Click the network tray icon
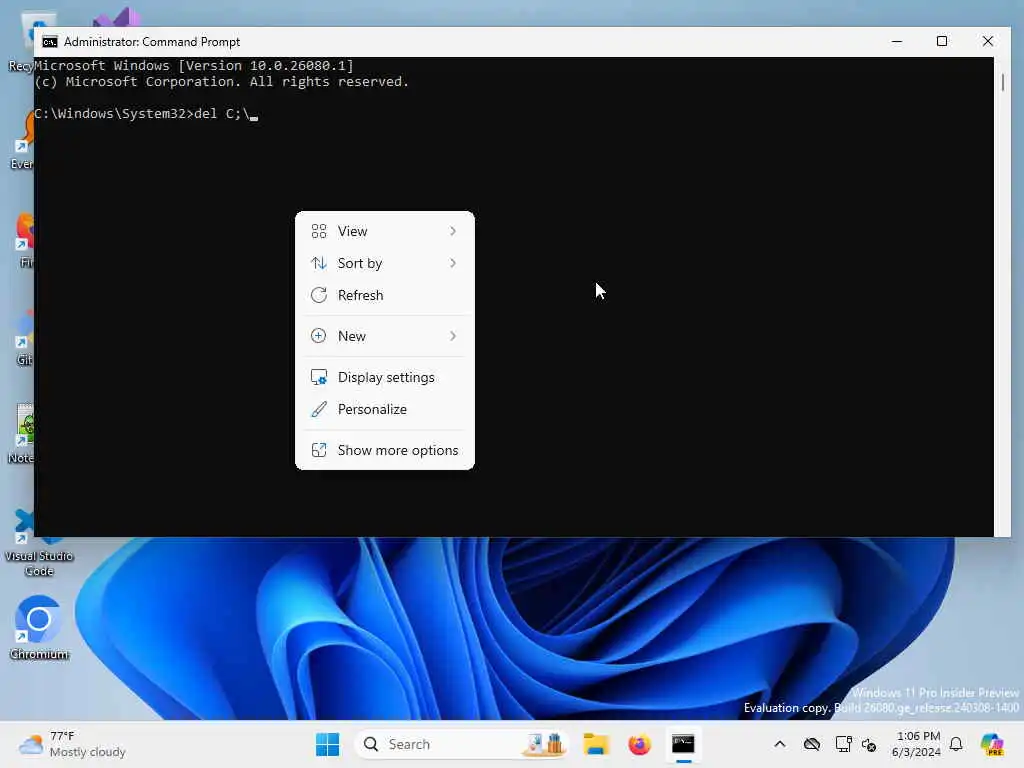The width and height of the screenshot is (1024, 768). (843, 744)
